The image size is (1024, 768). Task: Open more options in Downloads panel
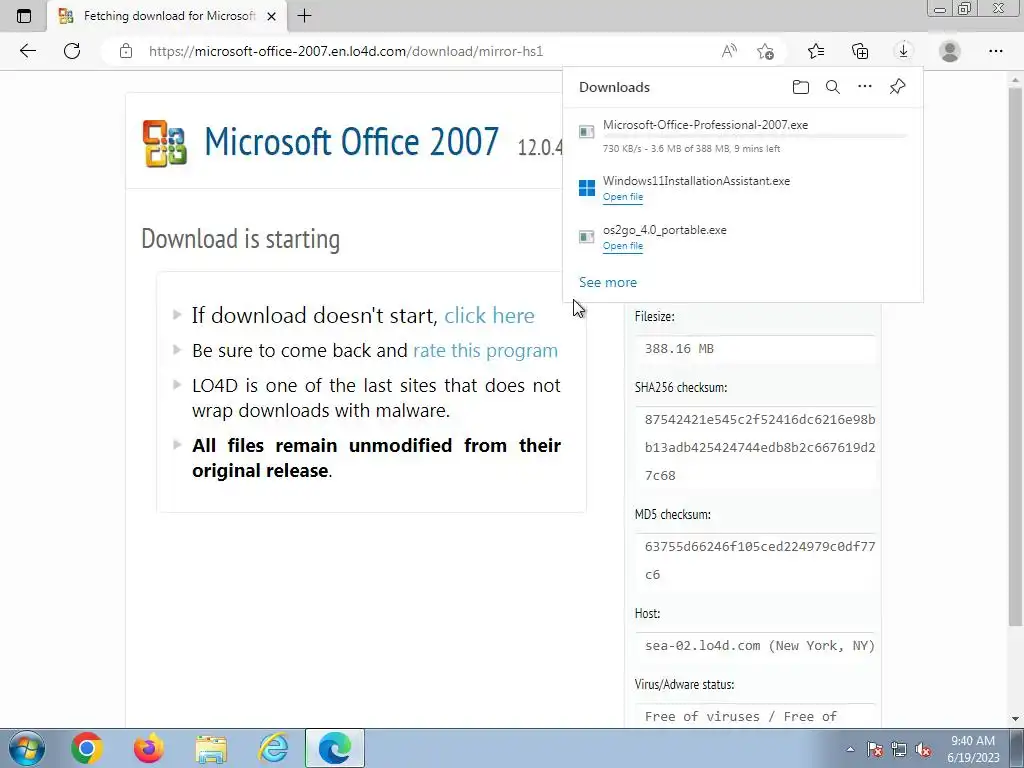(x=865, y=86)
